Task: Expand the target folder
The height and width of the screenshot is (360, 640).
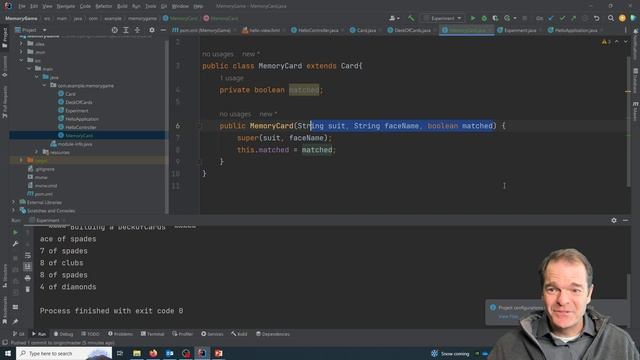Action: [x=21, y=160]
